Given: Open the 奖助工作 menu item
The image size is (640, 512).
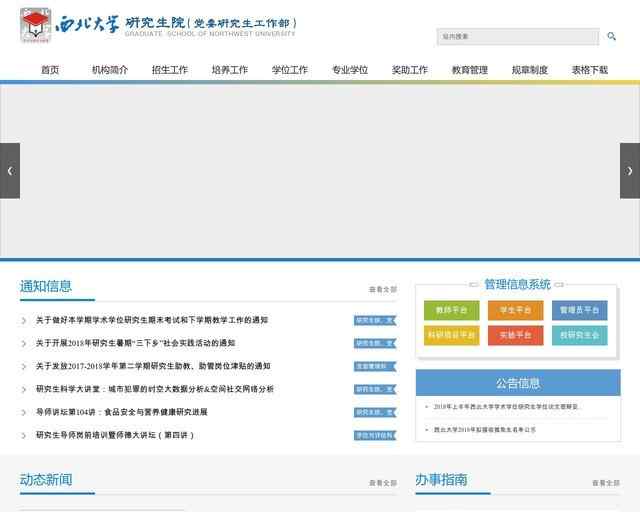Looking at the screenshot, I should pos(410,70).
